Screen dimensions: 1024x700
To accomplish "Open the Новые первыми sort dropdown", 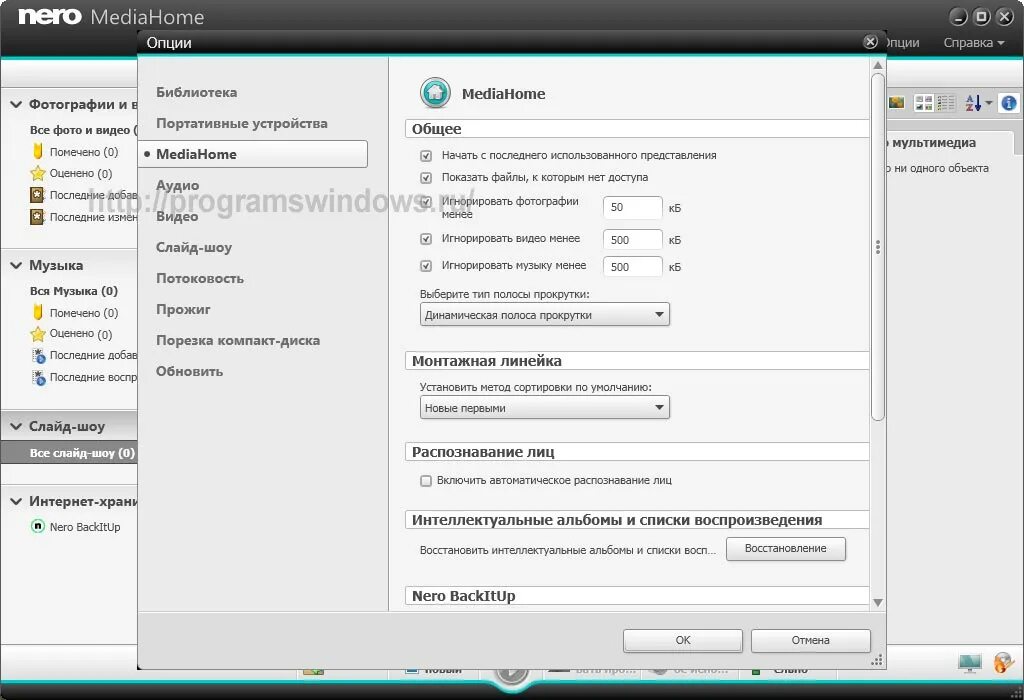I will pos(545,407).
